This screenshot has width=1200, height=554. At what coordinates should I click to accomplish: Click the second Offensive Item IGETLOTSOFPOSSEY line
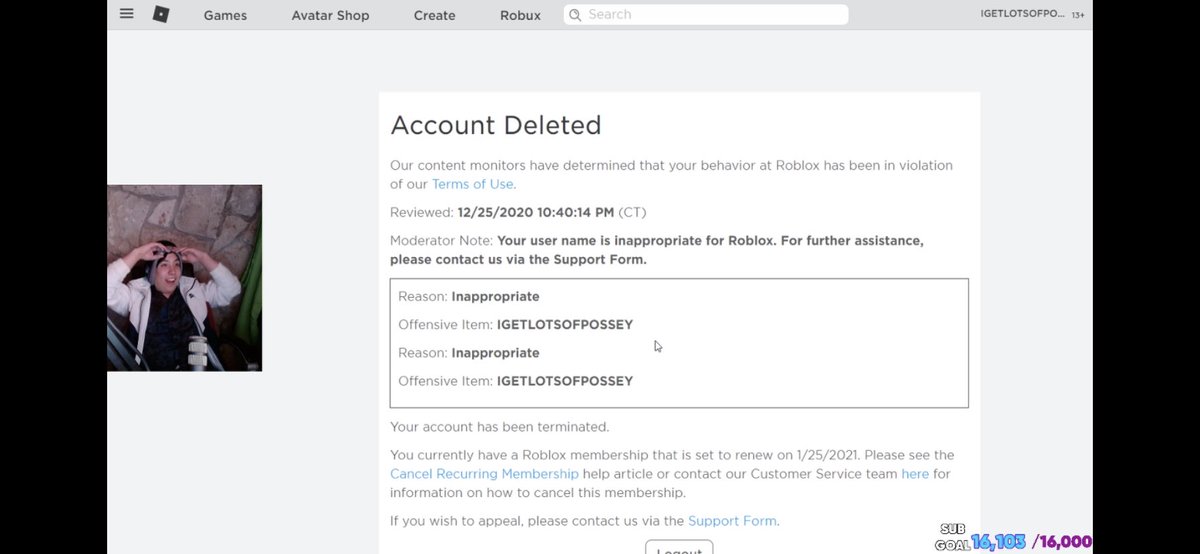[515, 381]
